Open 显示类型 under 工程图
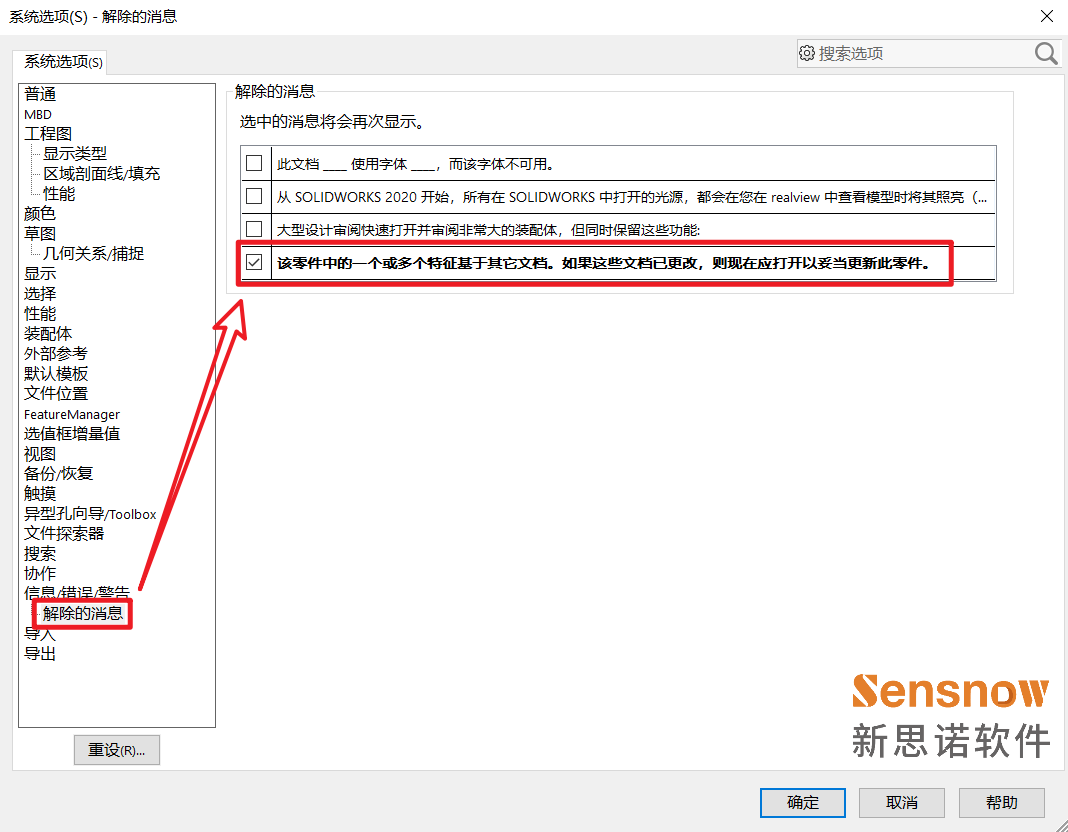Screen dimensions: 1068x832 pyautogui.click(x=74, y=154)
